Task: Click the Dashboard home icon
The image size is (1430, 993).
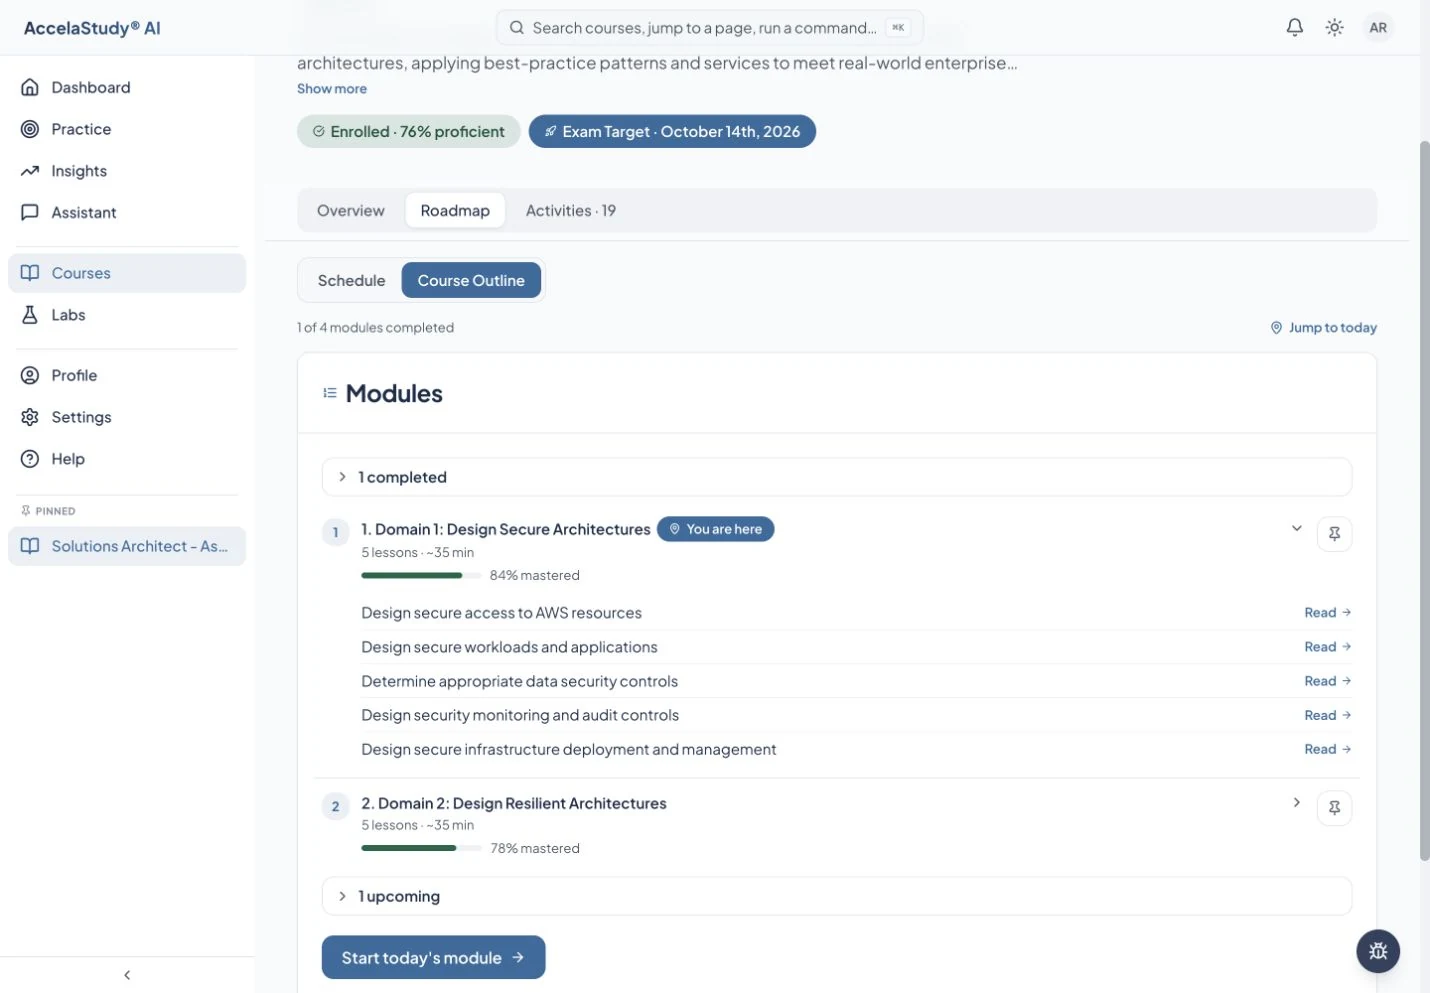Action: coord(30,87)
